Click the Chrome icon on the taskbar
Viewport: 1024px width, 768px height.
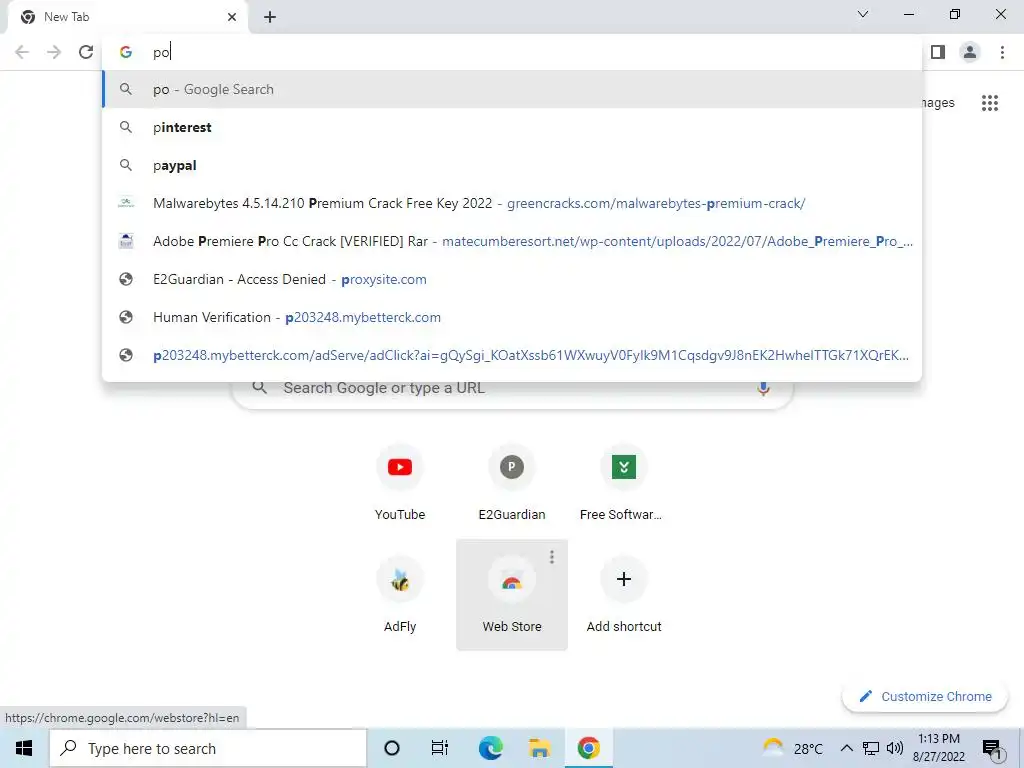pos(588,748)
